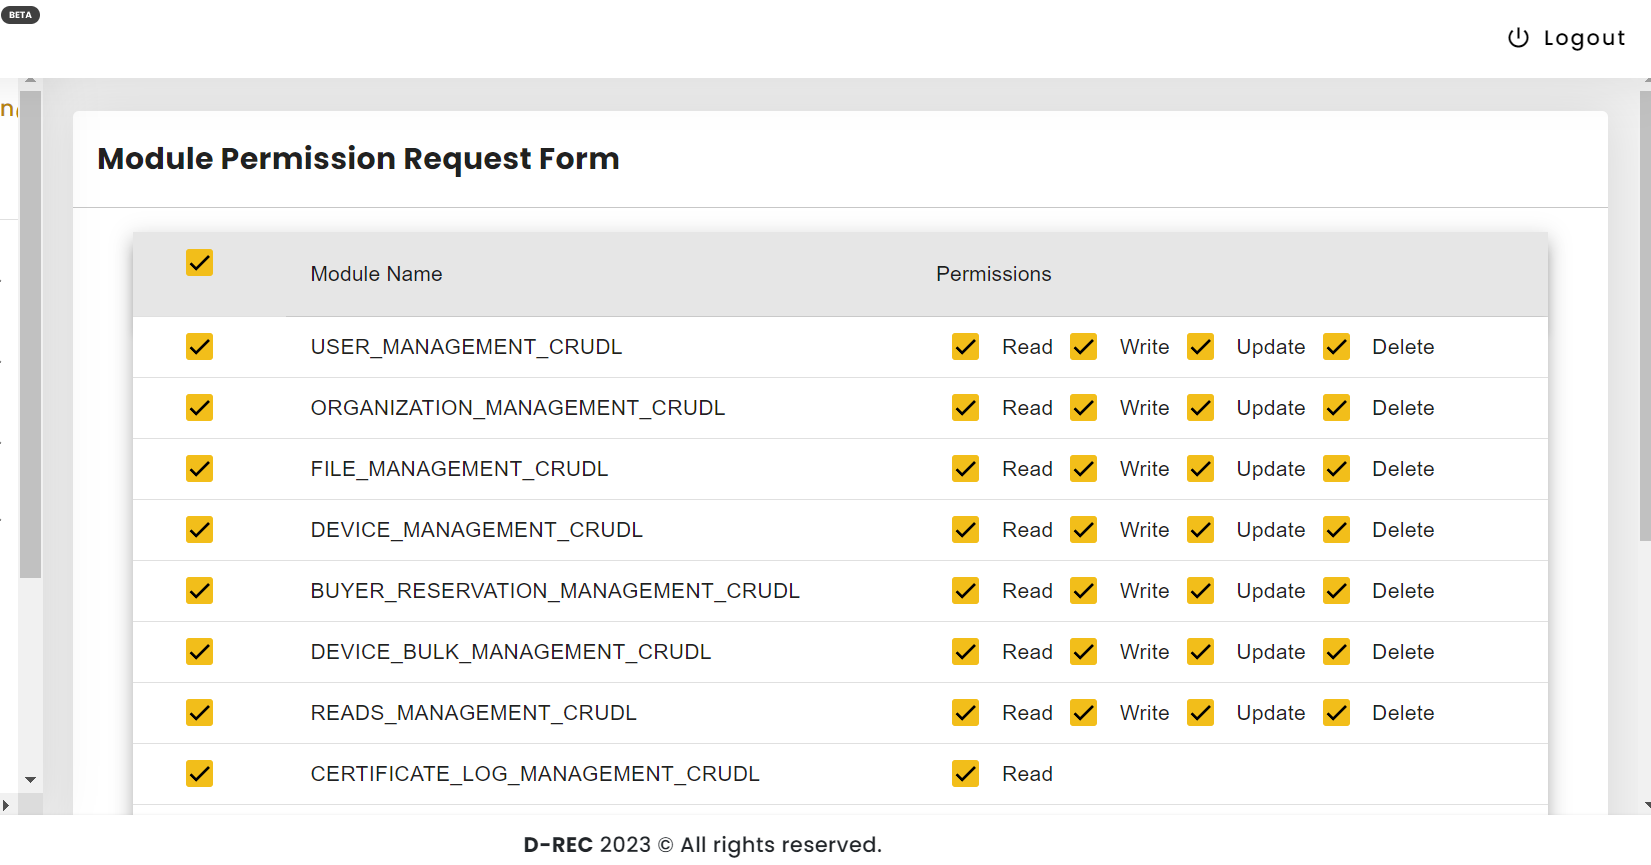The width and height of the screenshot is (1651, 865).
Task: Click the BETA badge
Action: point(20,15)
